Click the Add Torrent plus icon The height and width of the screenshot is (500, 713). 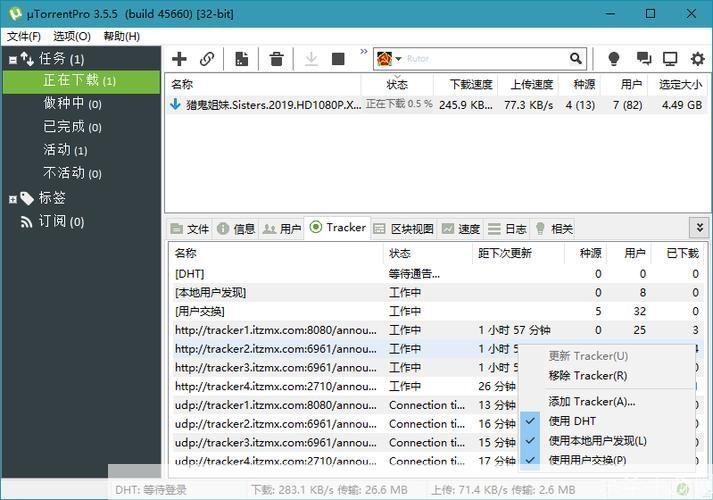tap(179, 59)
